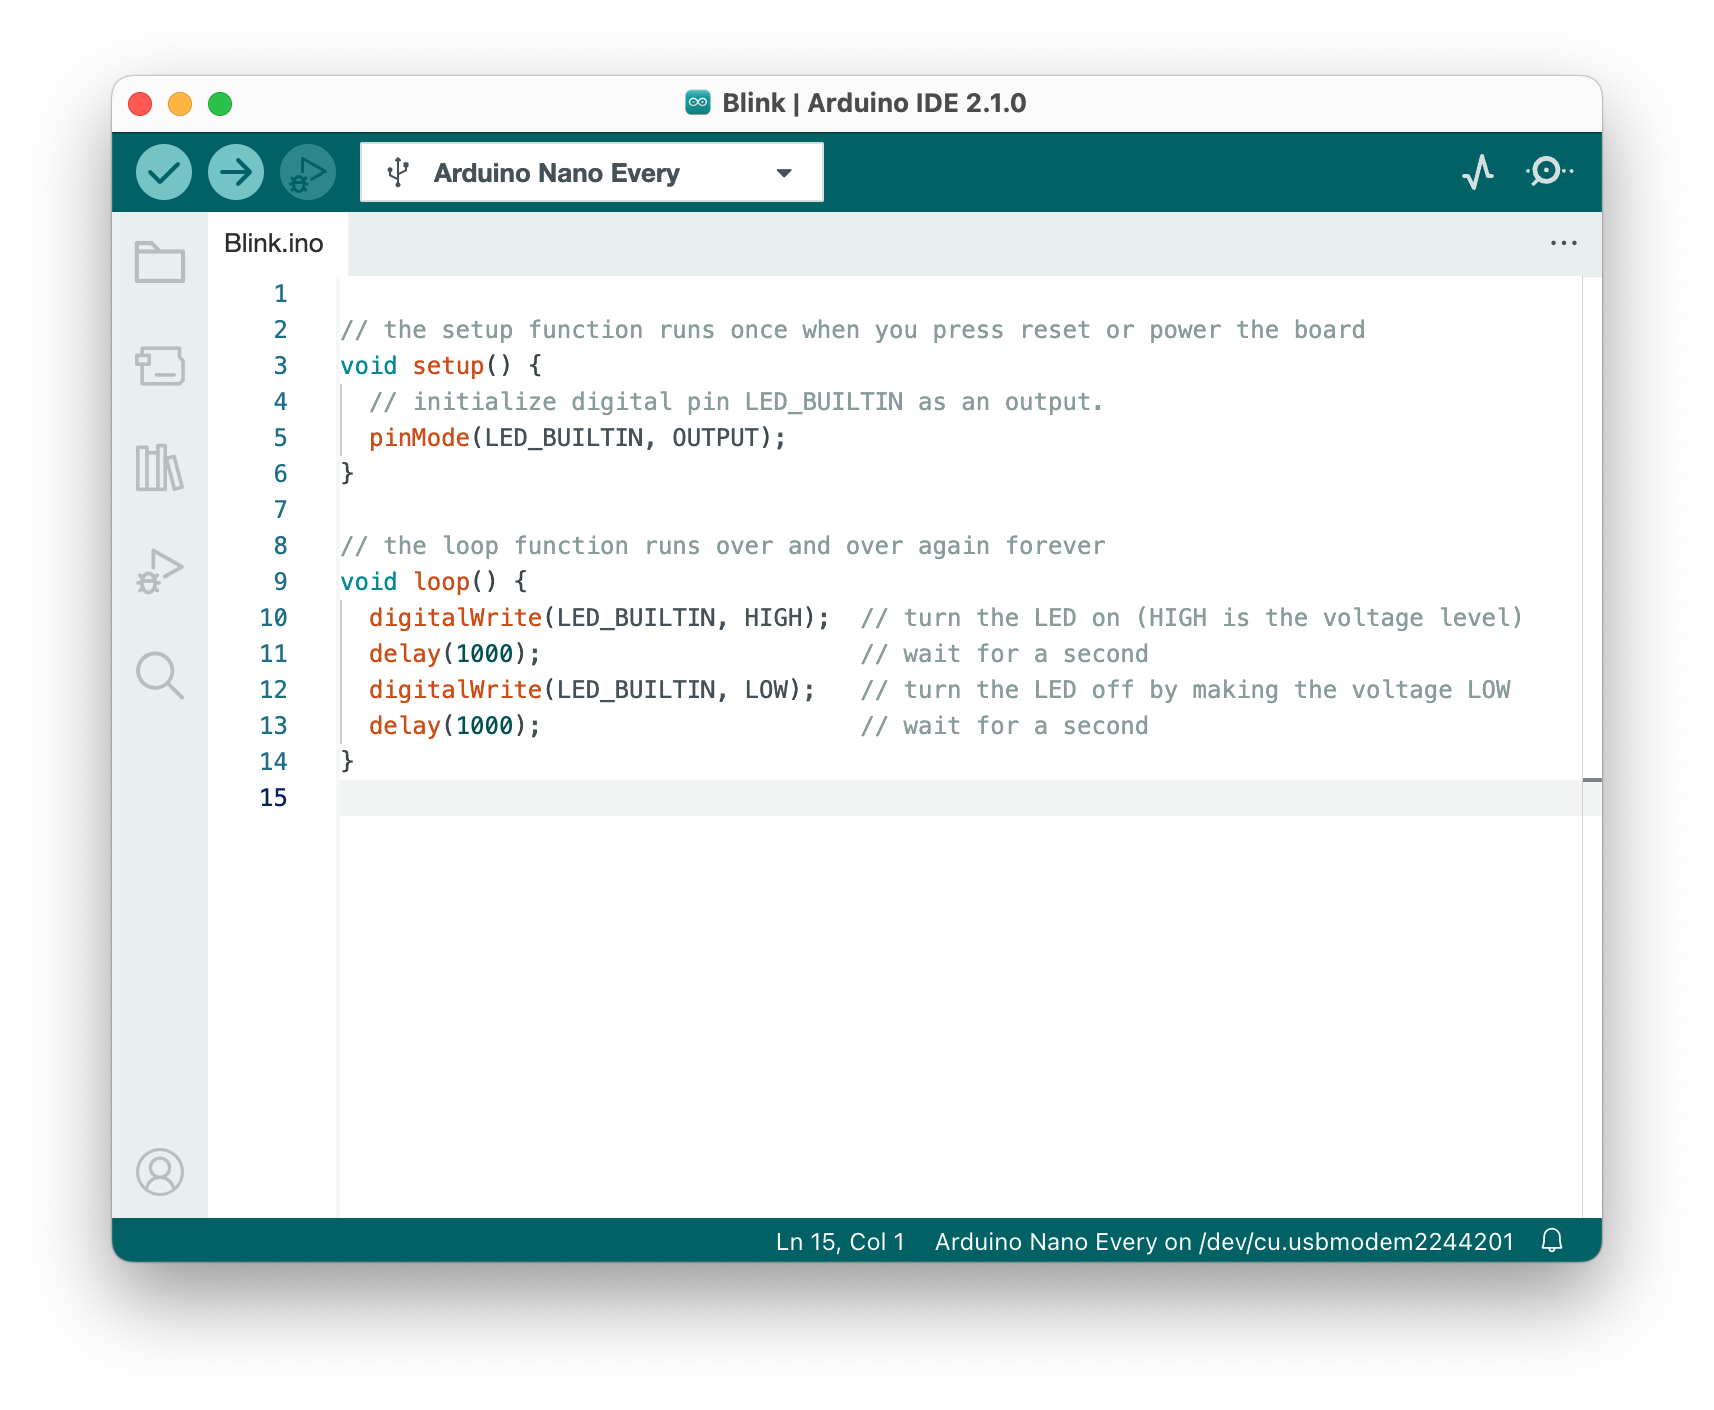Screen dimensions: 1714x1410
Task: Open the Boards Manager sidebar panel
Action: click(160, 366)
